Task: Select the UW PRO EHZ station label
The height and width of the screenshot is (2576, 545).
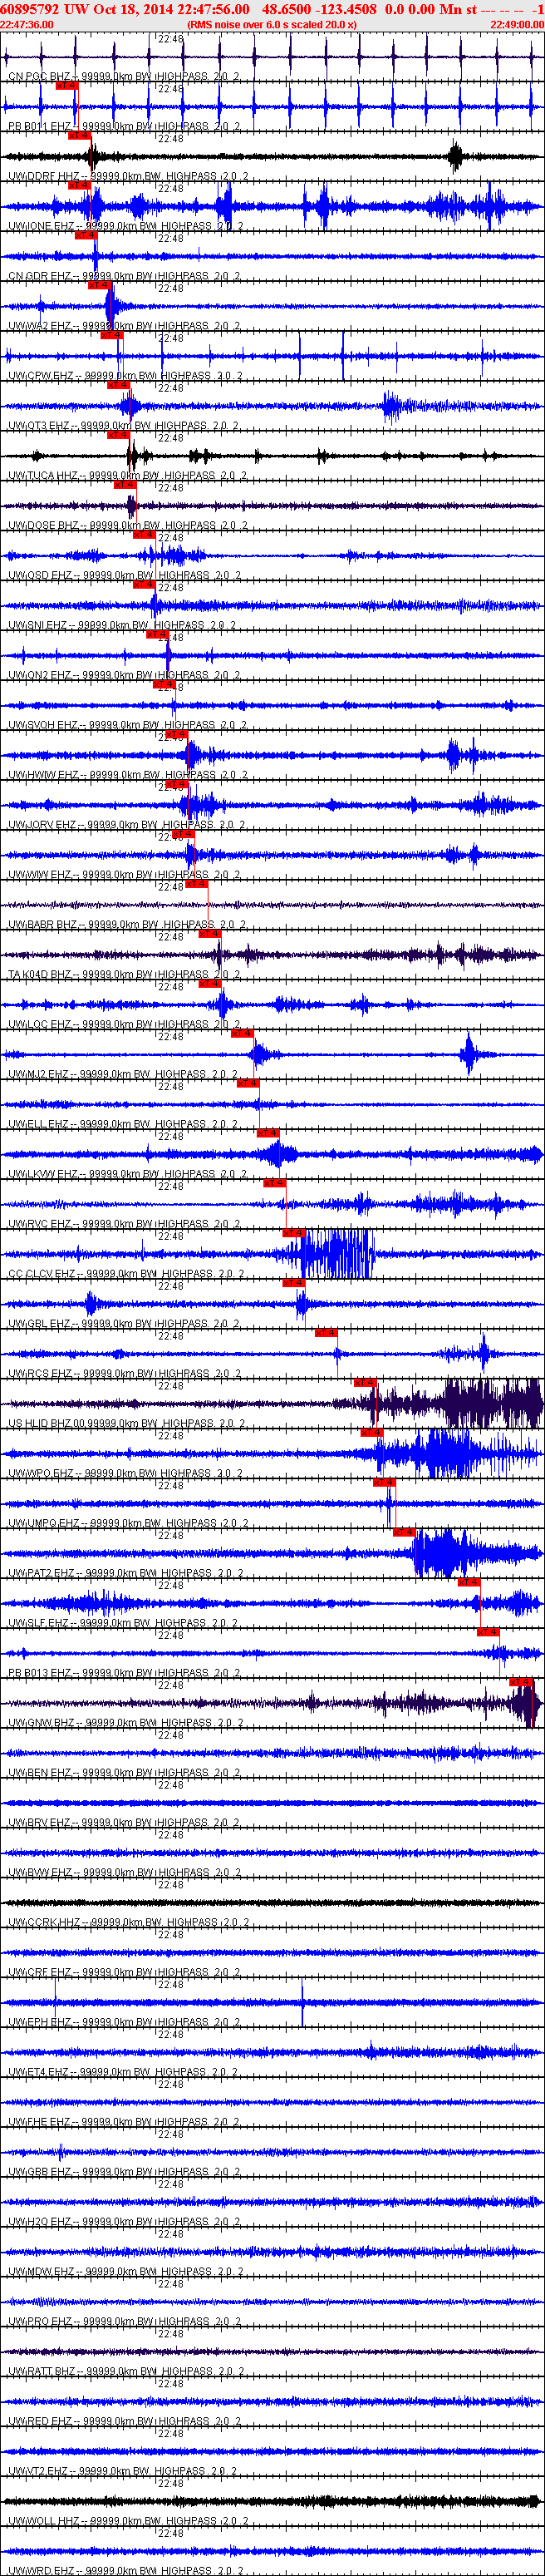Action: pyautogui.click(x=124, y=2322)
